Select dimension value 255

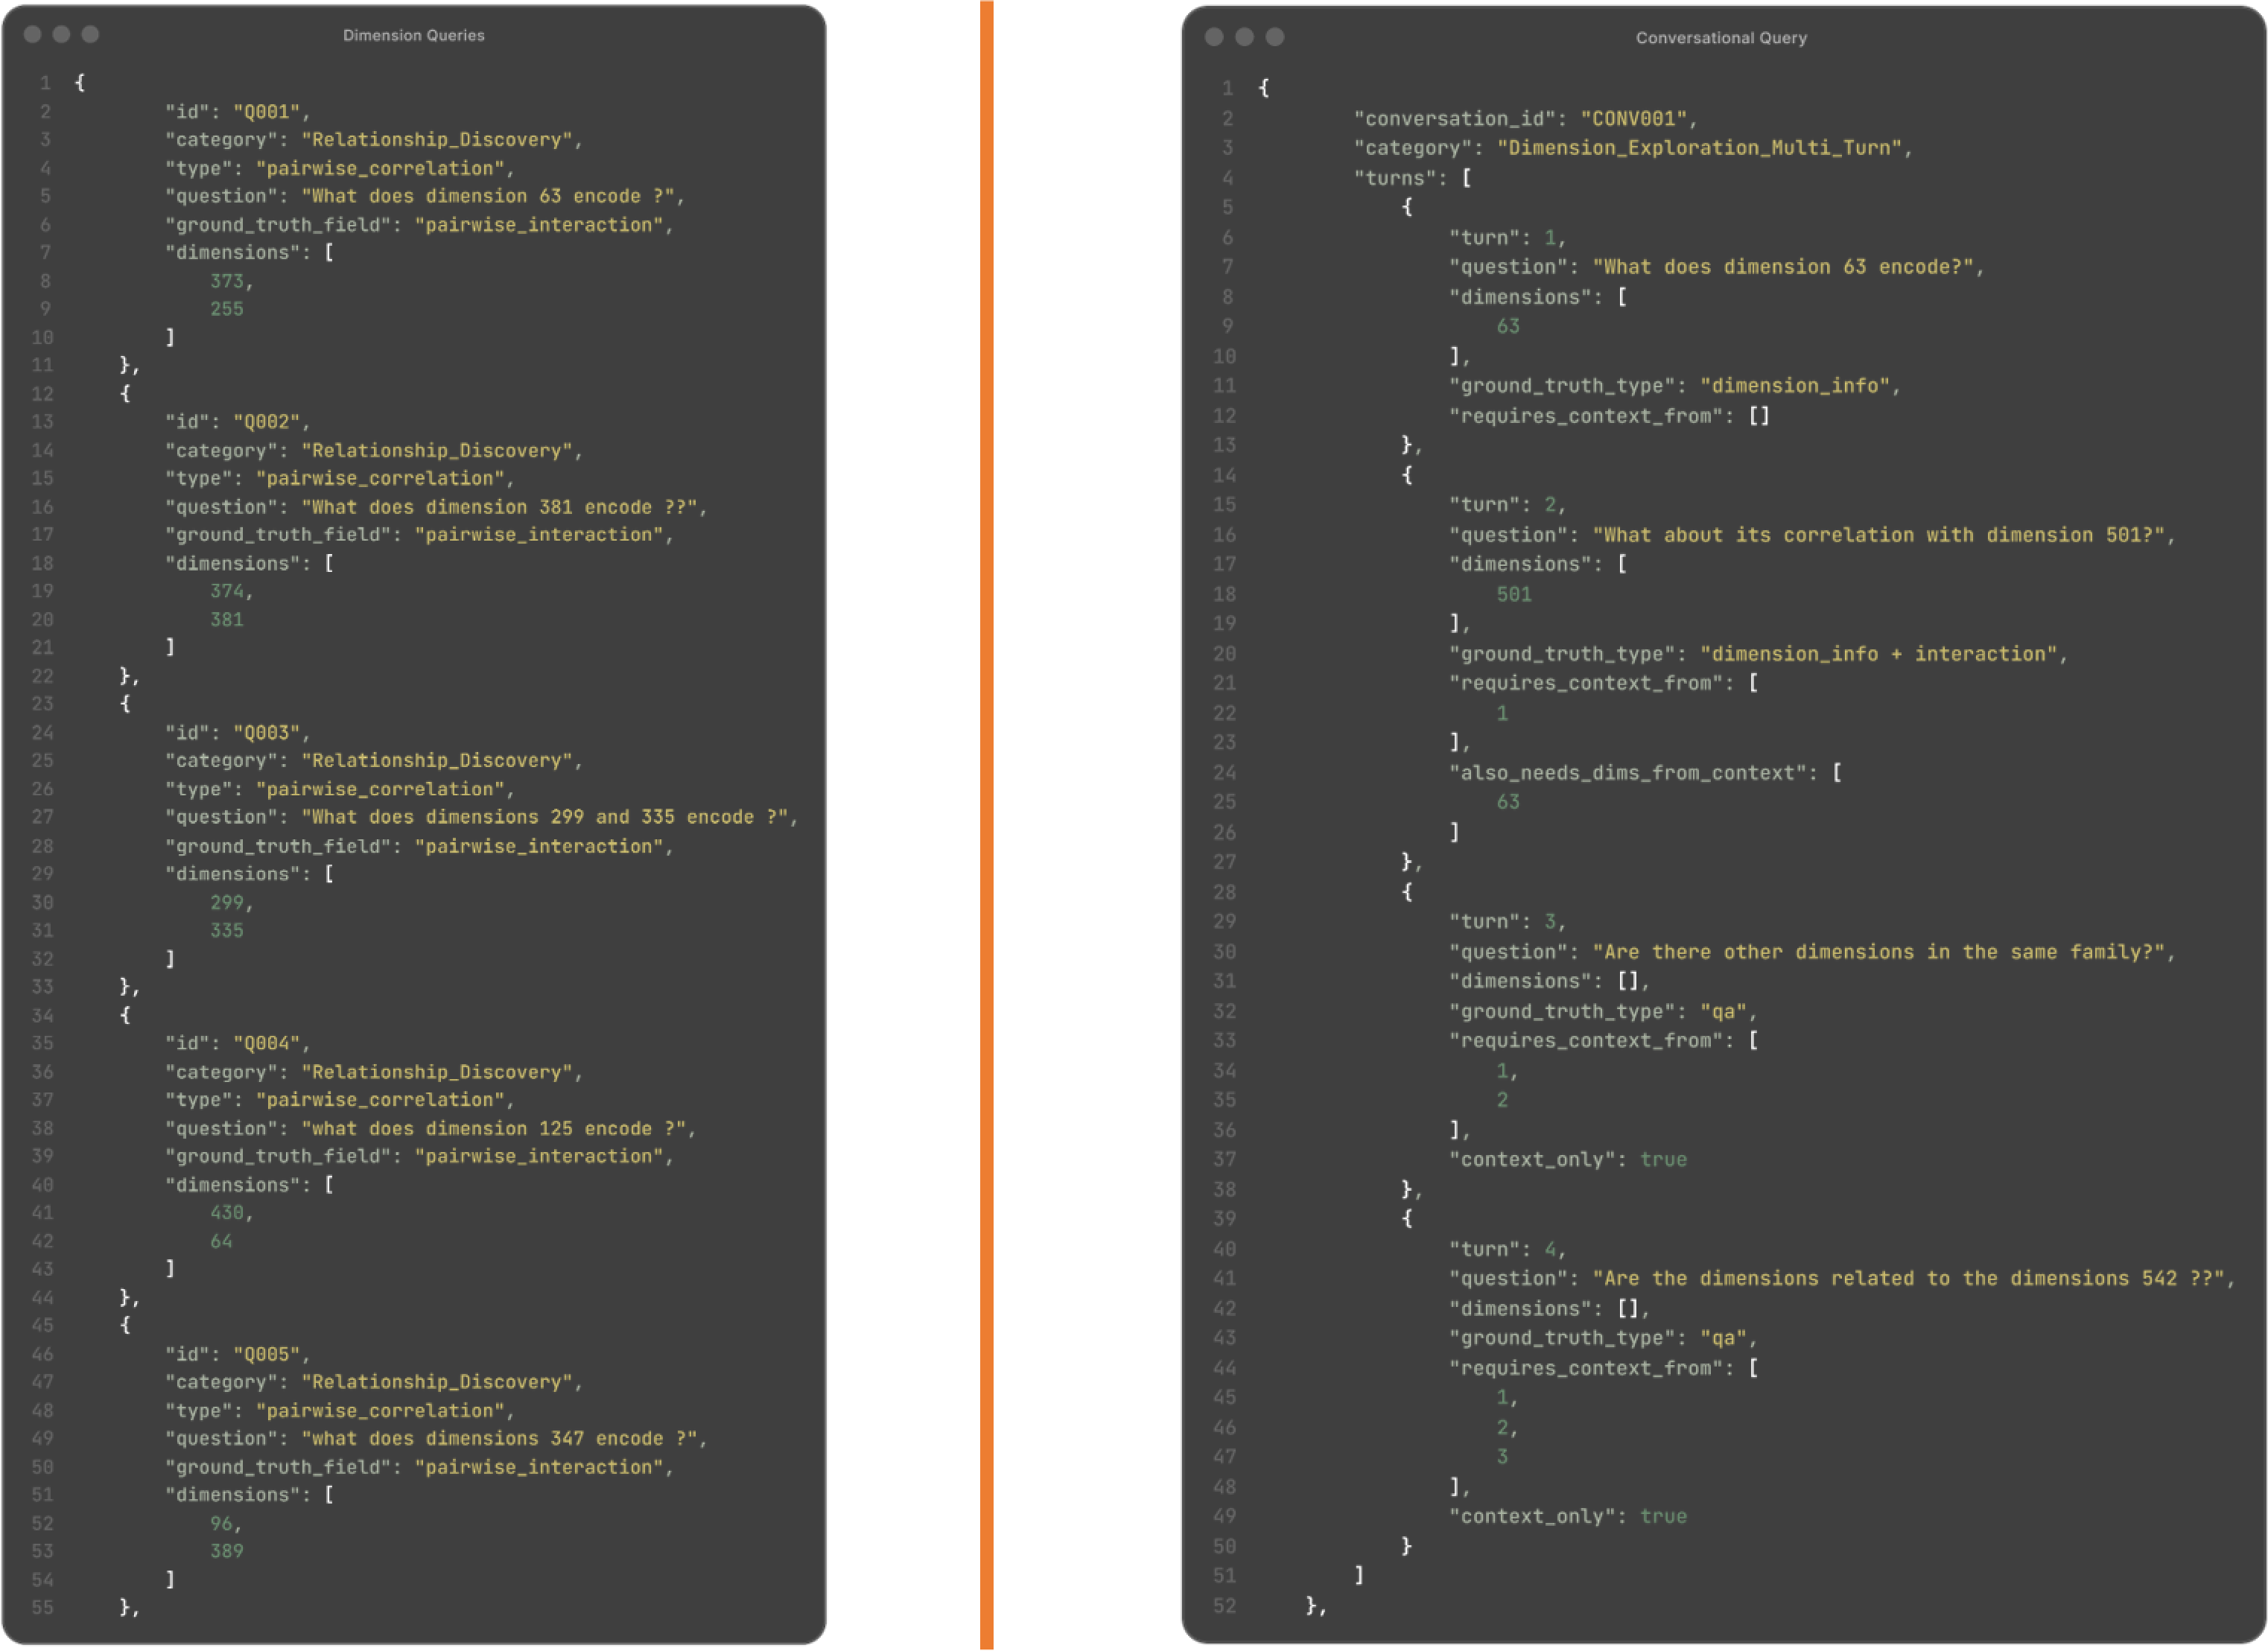click(x=227, y=309)
